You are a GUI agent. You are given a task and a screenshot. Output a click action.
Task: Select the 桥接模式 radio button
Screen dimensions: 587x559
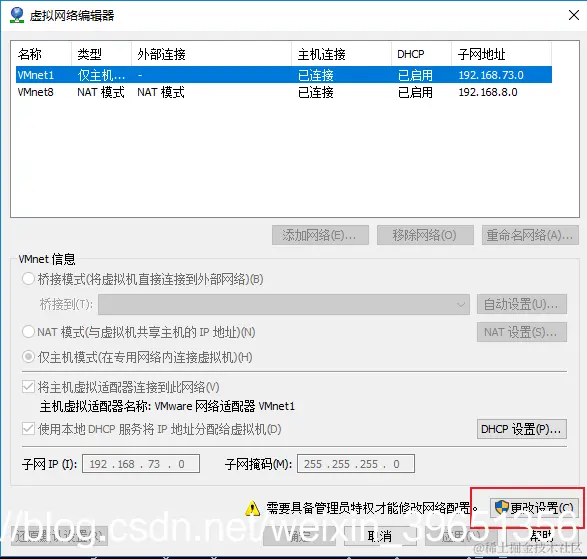coord(28,279)
